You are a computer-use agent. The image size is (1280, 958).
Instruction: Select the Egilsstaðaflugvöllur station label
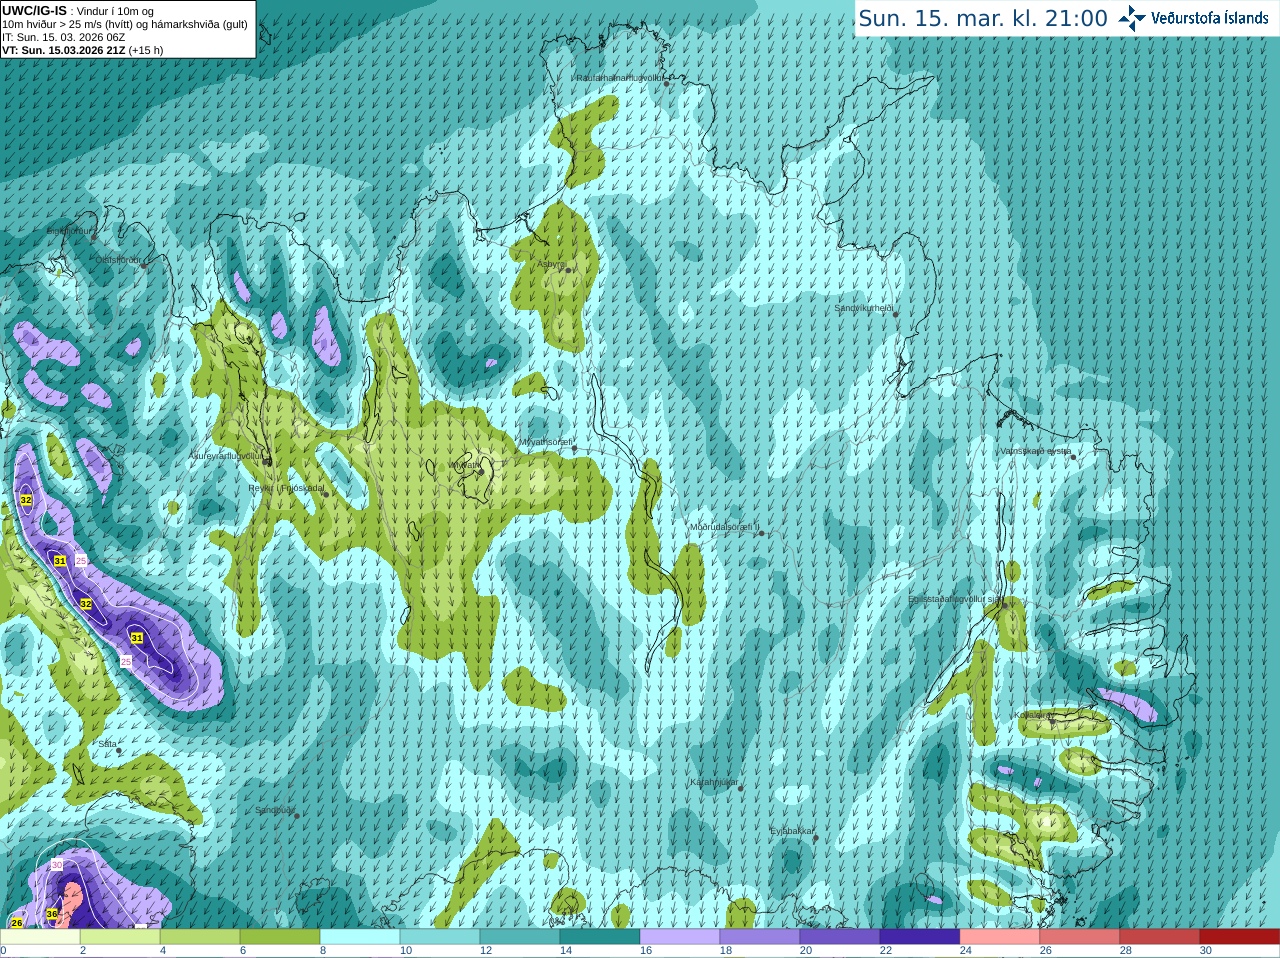click(x=955, y=599)
